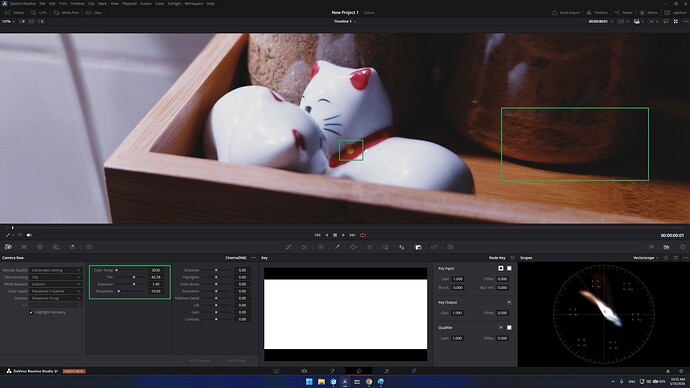
Task: Open the Key palette icon
Action: 418,247
